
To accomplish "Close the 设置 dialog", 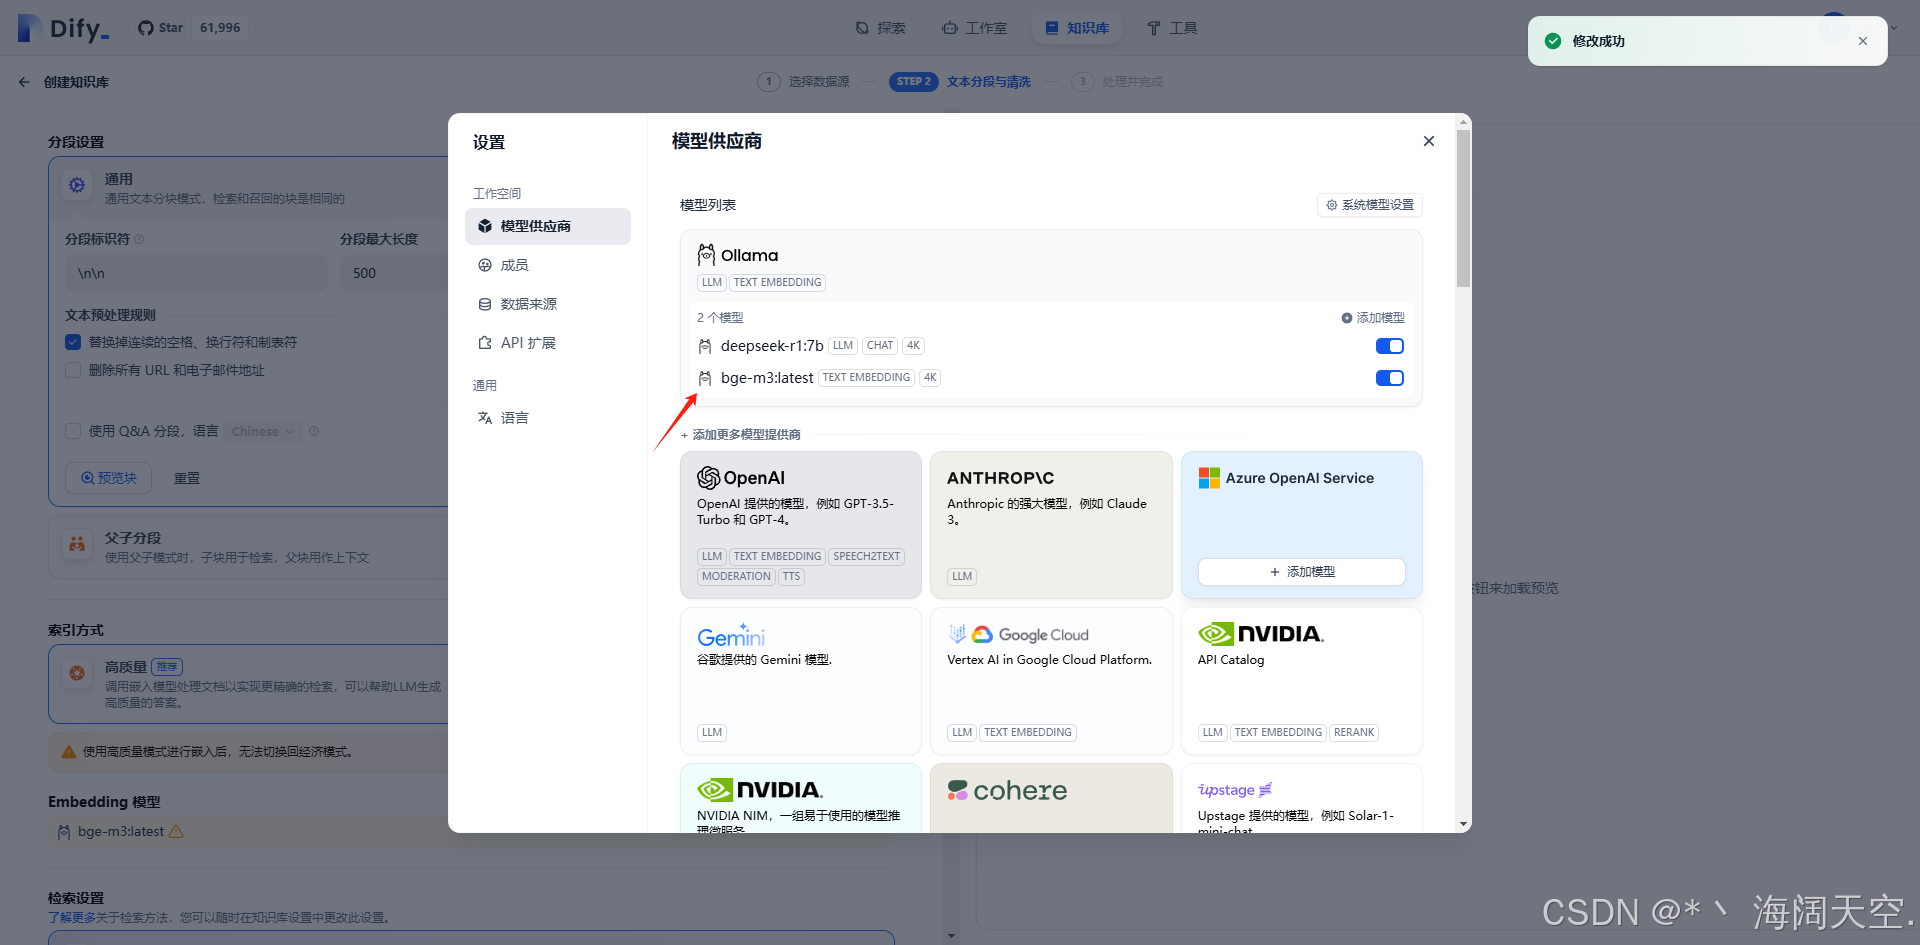I will [1429, 141].
